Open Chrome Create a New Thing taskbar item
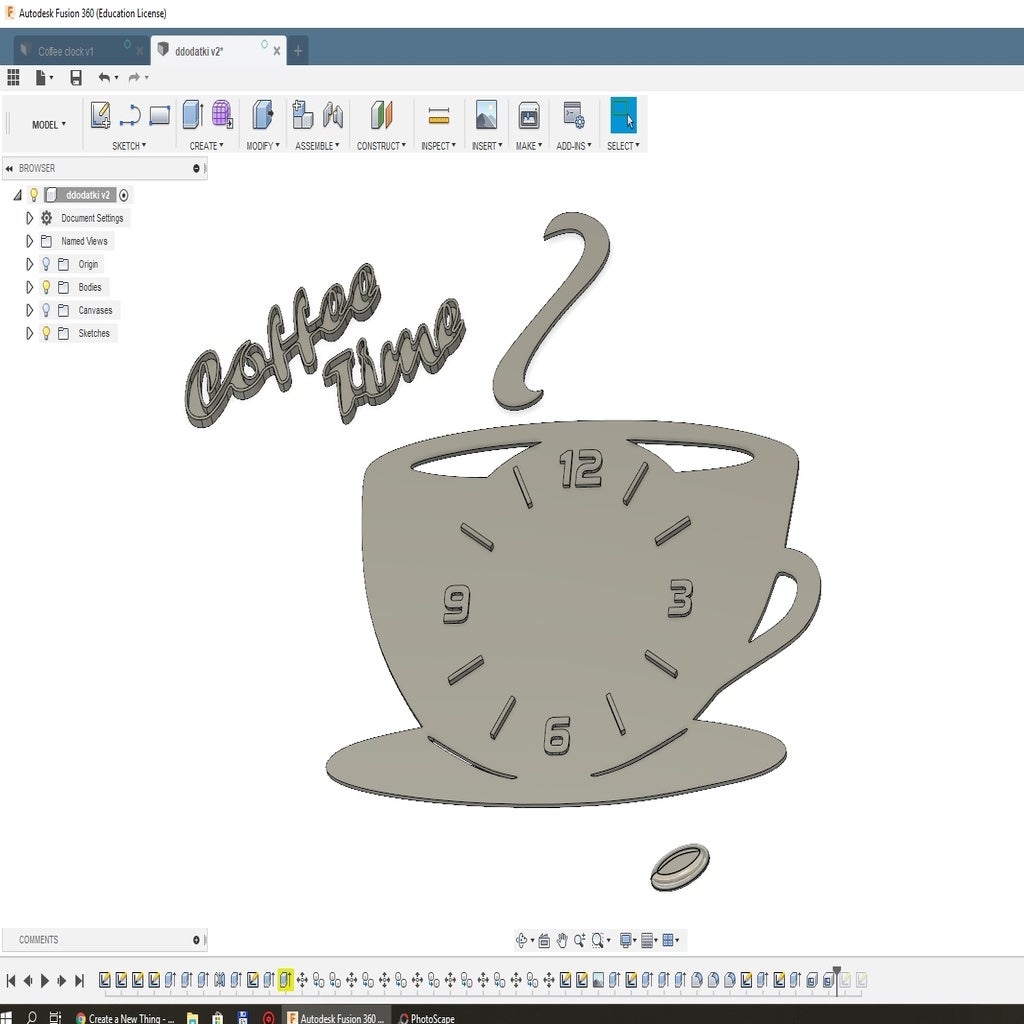The image size is (1024, 1024). 124,1018
